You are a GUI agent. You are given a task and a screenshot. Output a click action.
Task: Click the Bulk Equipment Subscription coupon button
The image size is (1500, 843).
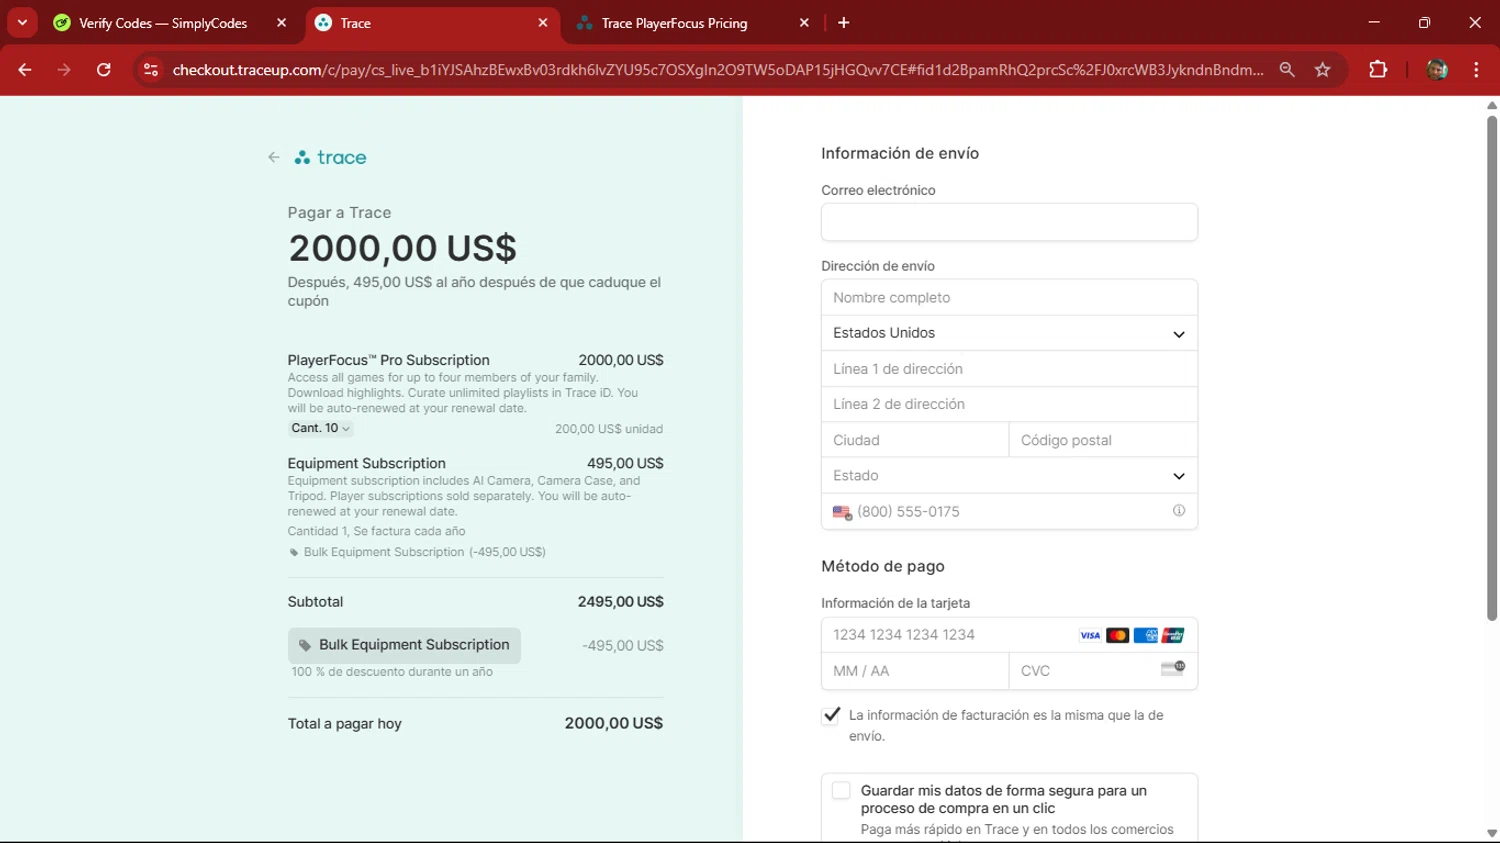pyautogui.click(x=404, y=646)
